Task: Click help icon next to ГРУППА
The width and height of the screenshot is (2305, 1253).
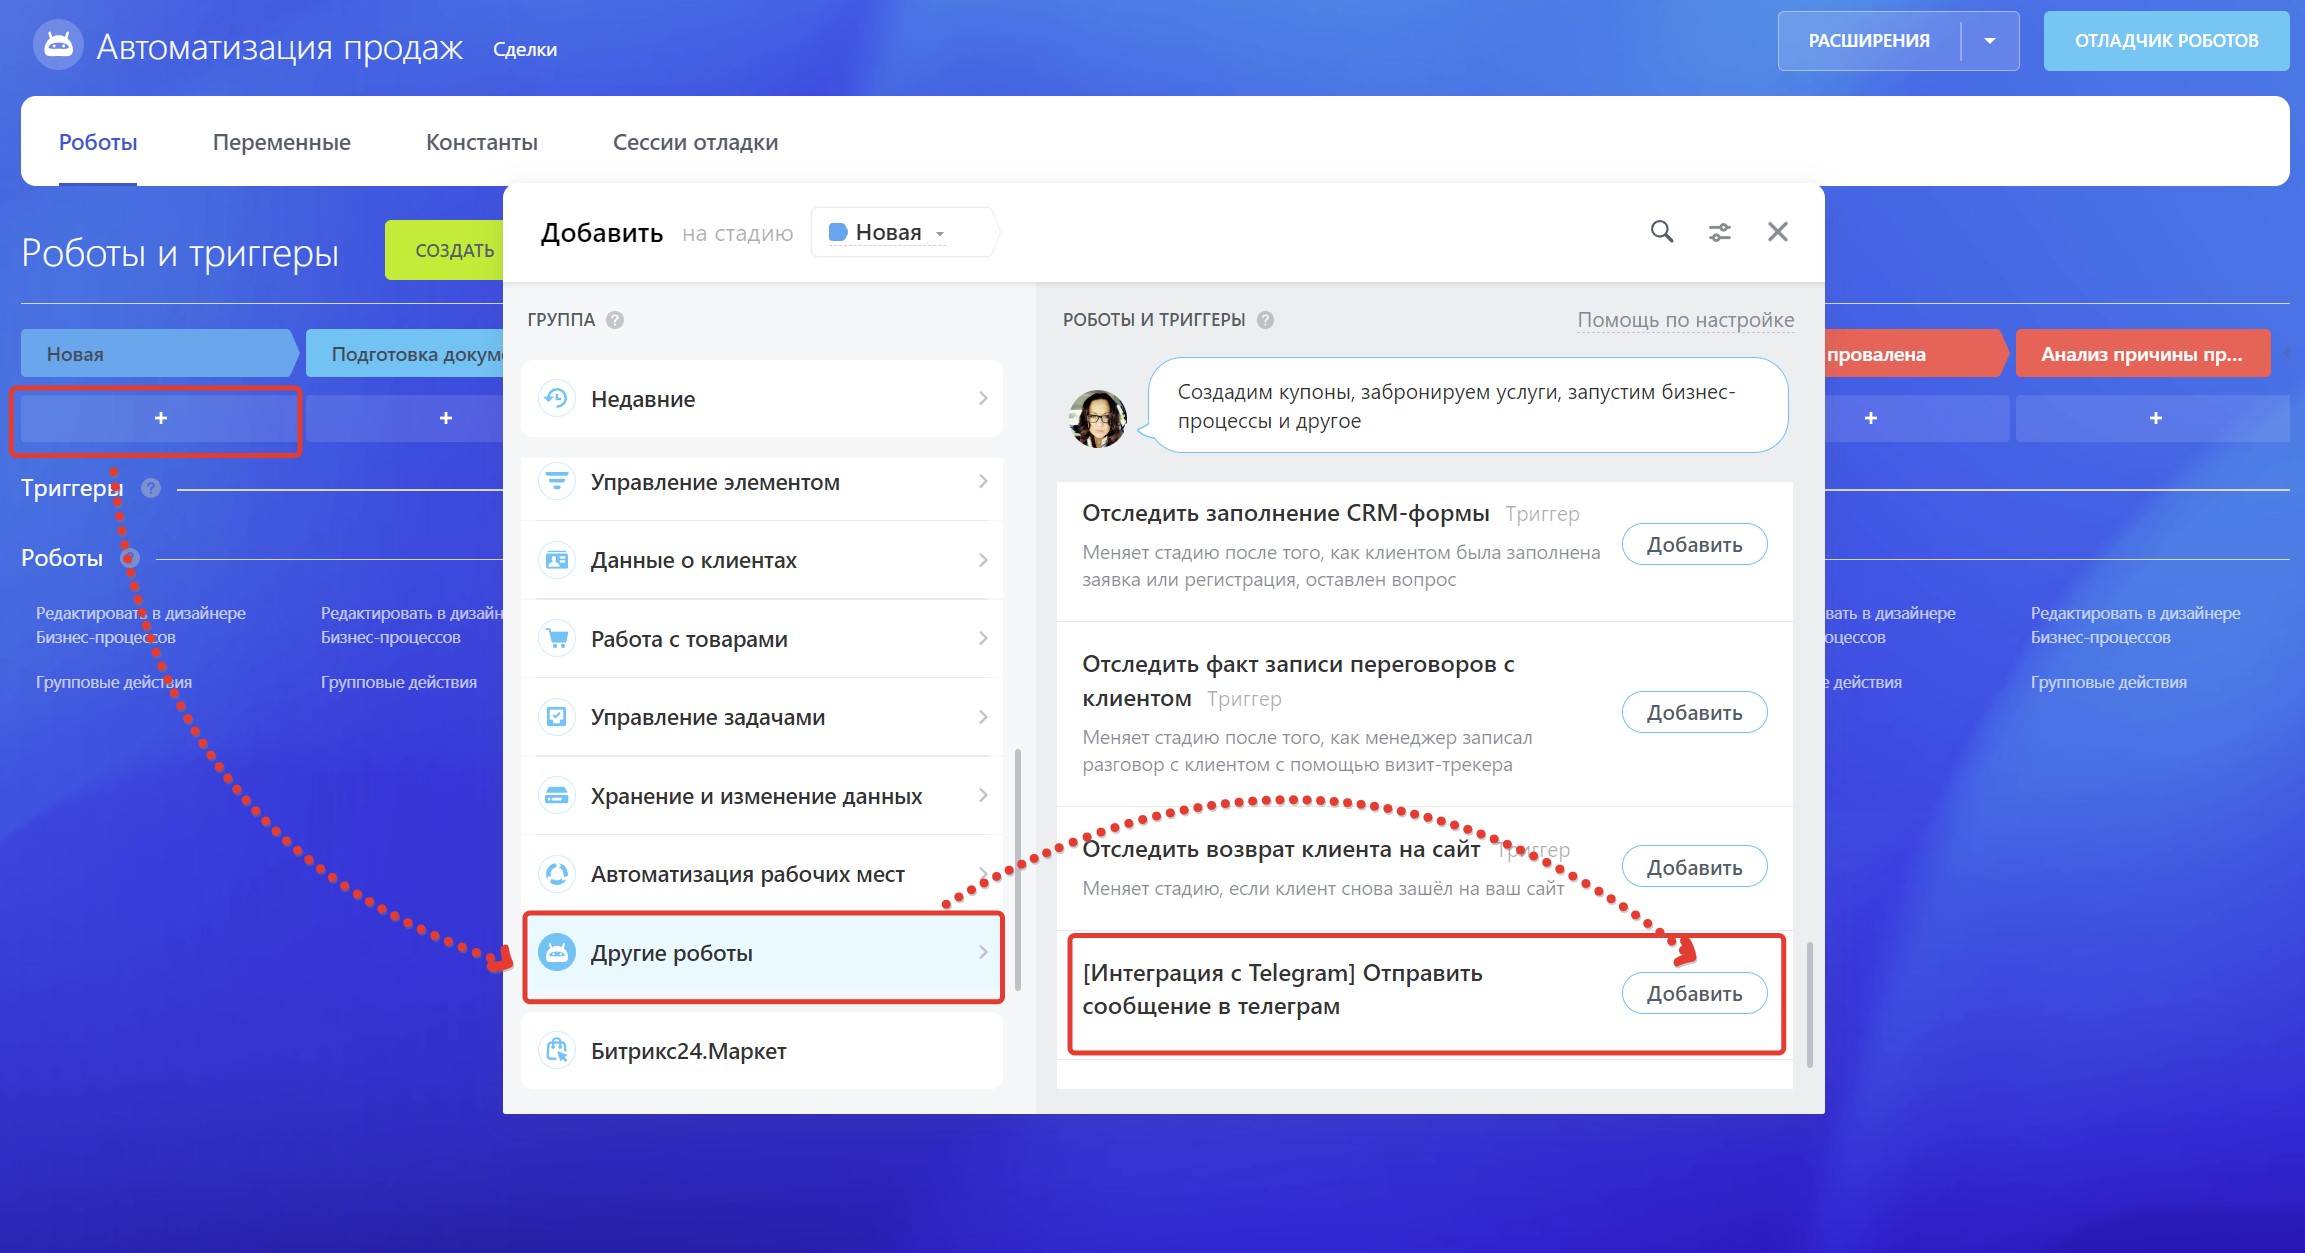Action: pos(615,320)
